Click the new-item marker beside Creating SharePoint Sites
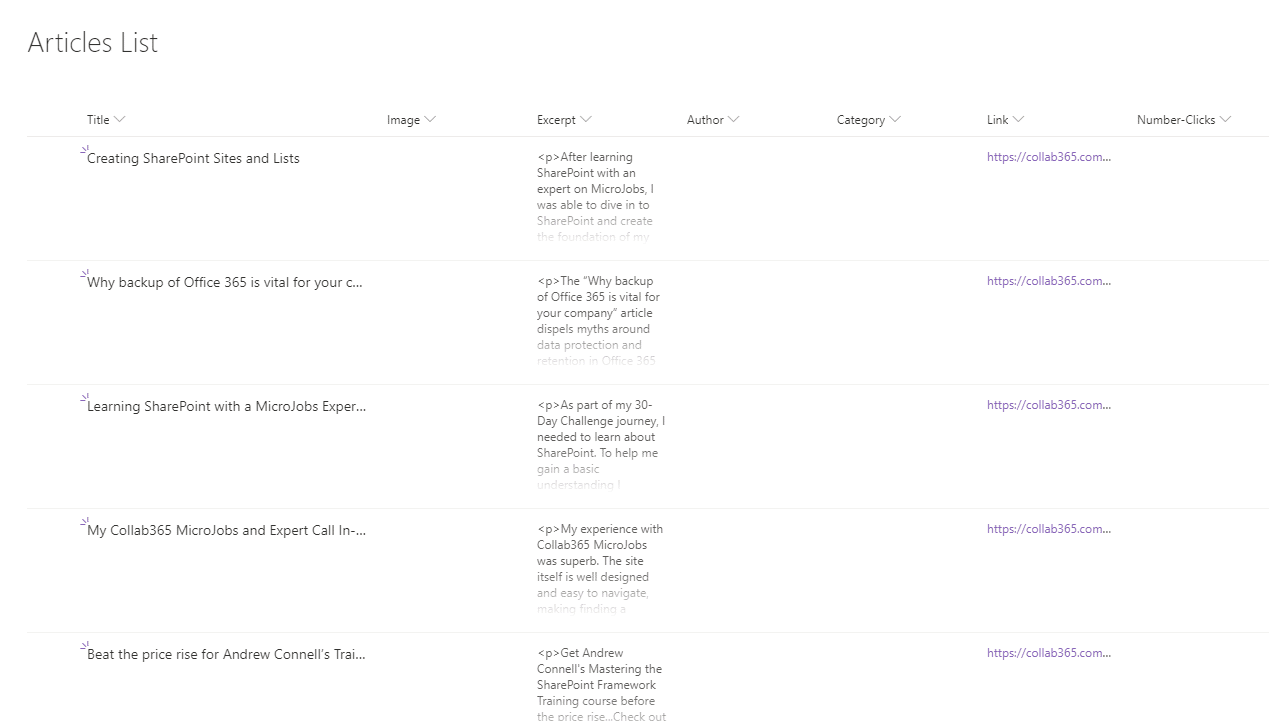This screenshot has height=721, width=1269. [x=84, y=150]
